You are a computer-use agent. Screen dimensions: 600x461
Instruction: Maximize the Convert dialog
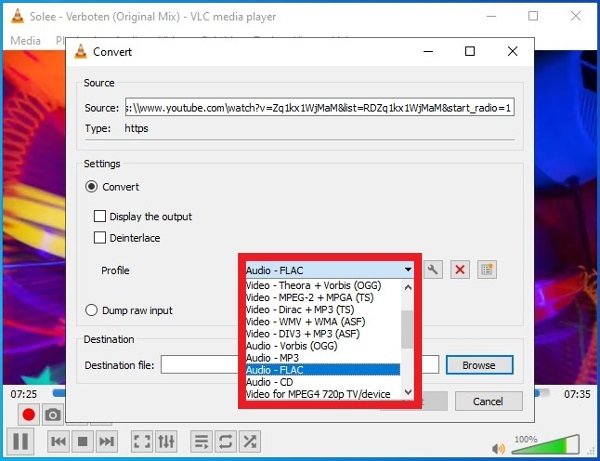(x=470, y=51)
